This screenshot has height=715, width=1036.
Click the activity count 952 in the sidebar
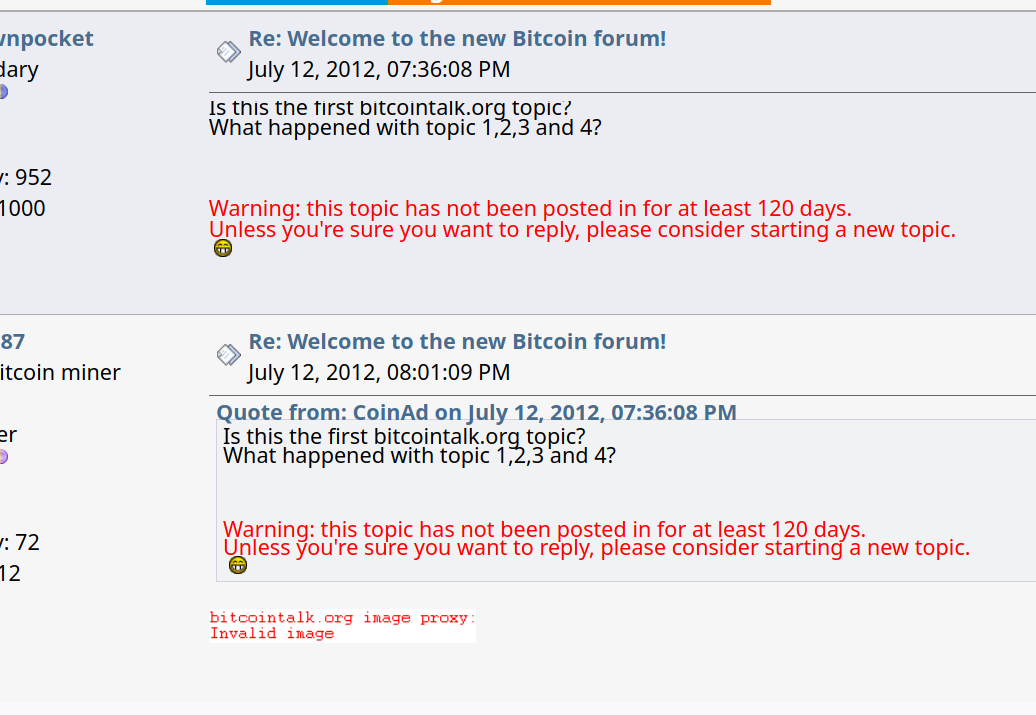click(x=33, y=178)
